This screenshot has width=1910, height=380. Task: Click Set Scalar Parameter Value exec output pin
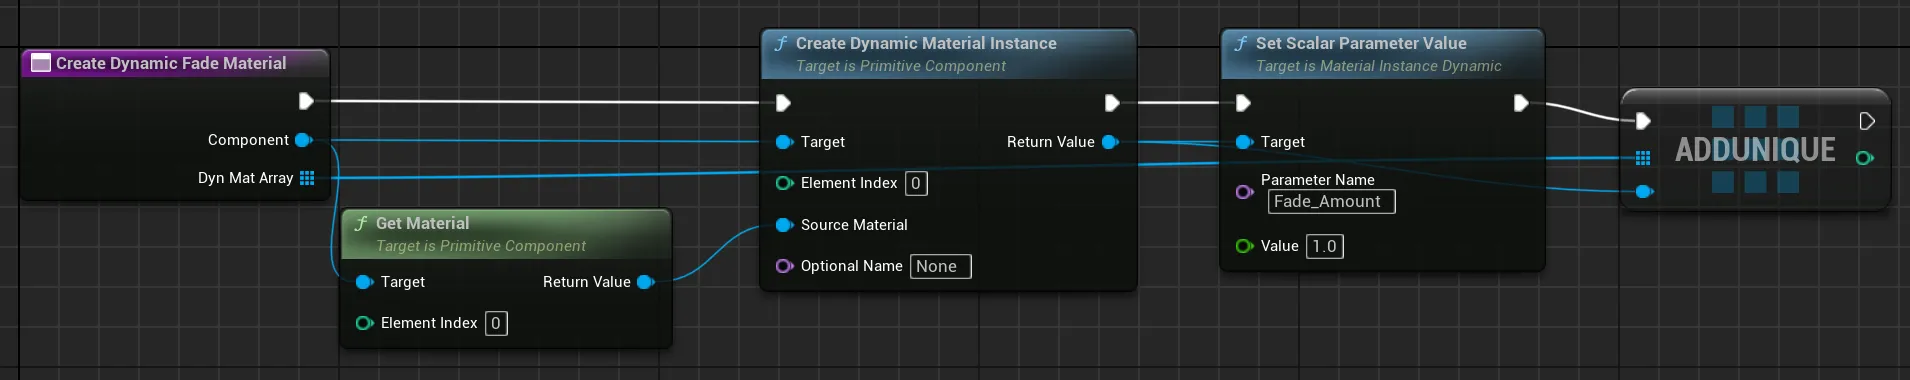point(1521,103)
